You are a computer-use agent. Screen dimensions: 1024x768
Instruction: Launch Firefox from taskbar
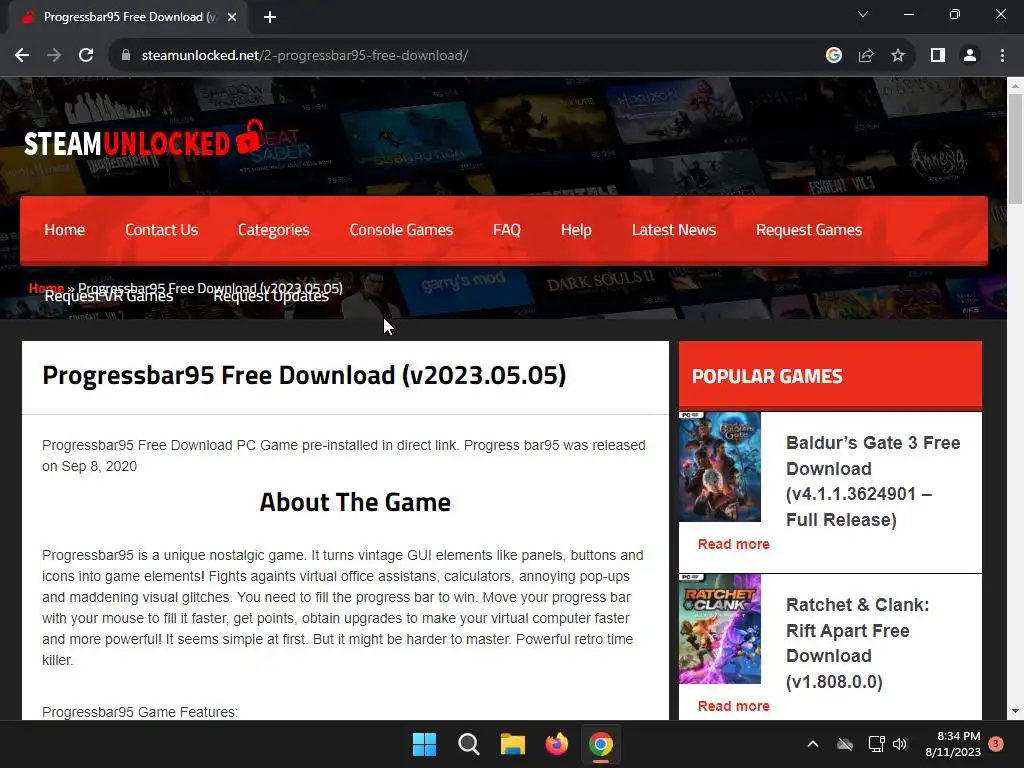(556, 744)
